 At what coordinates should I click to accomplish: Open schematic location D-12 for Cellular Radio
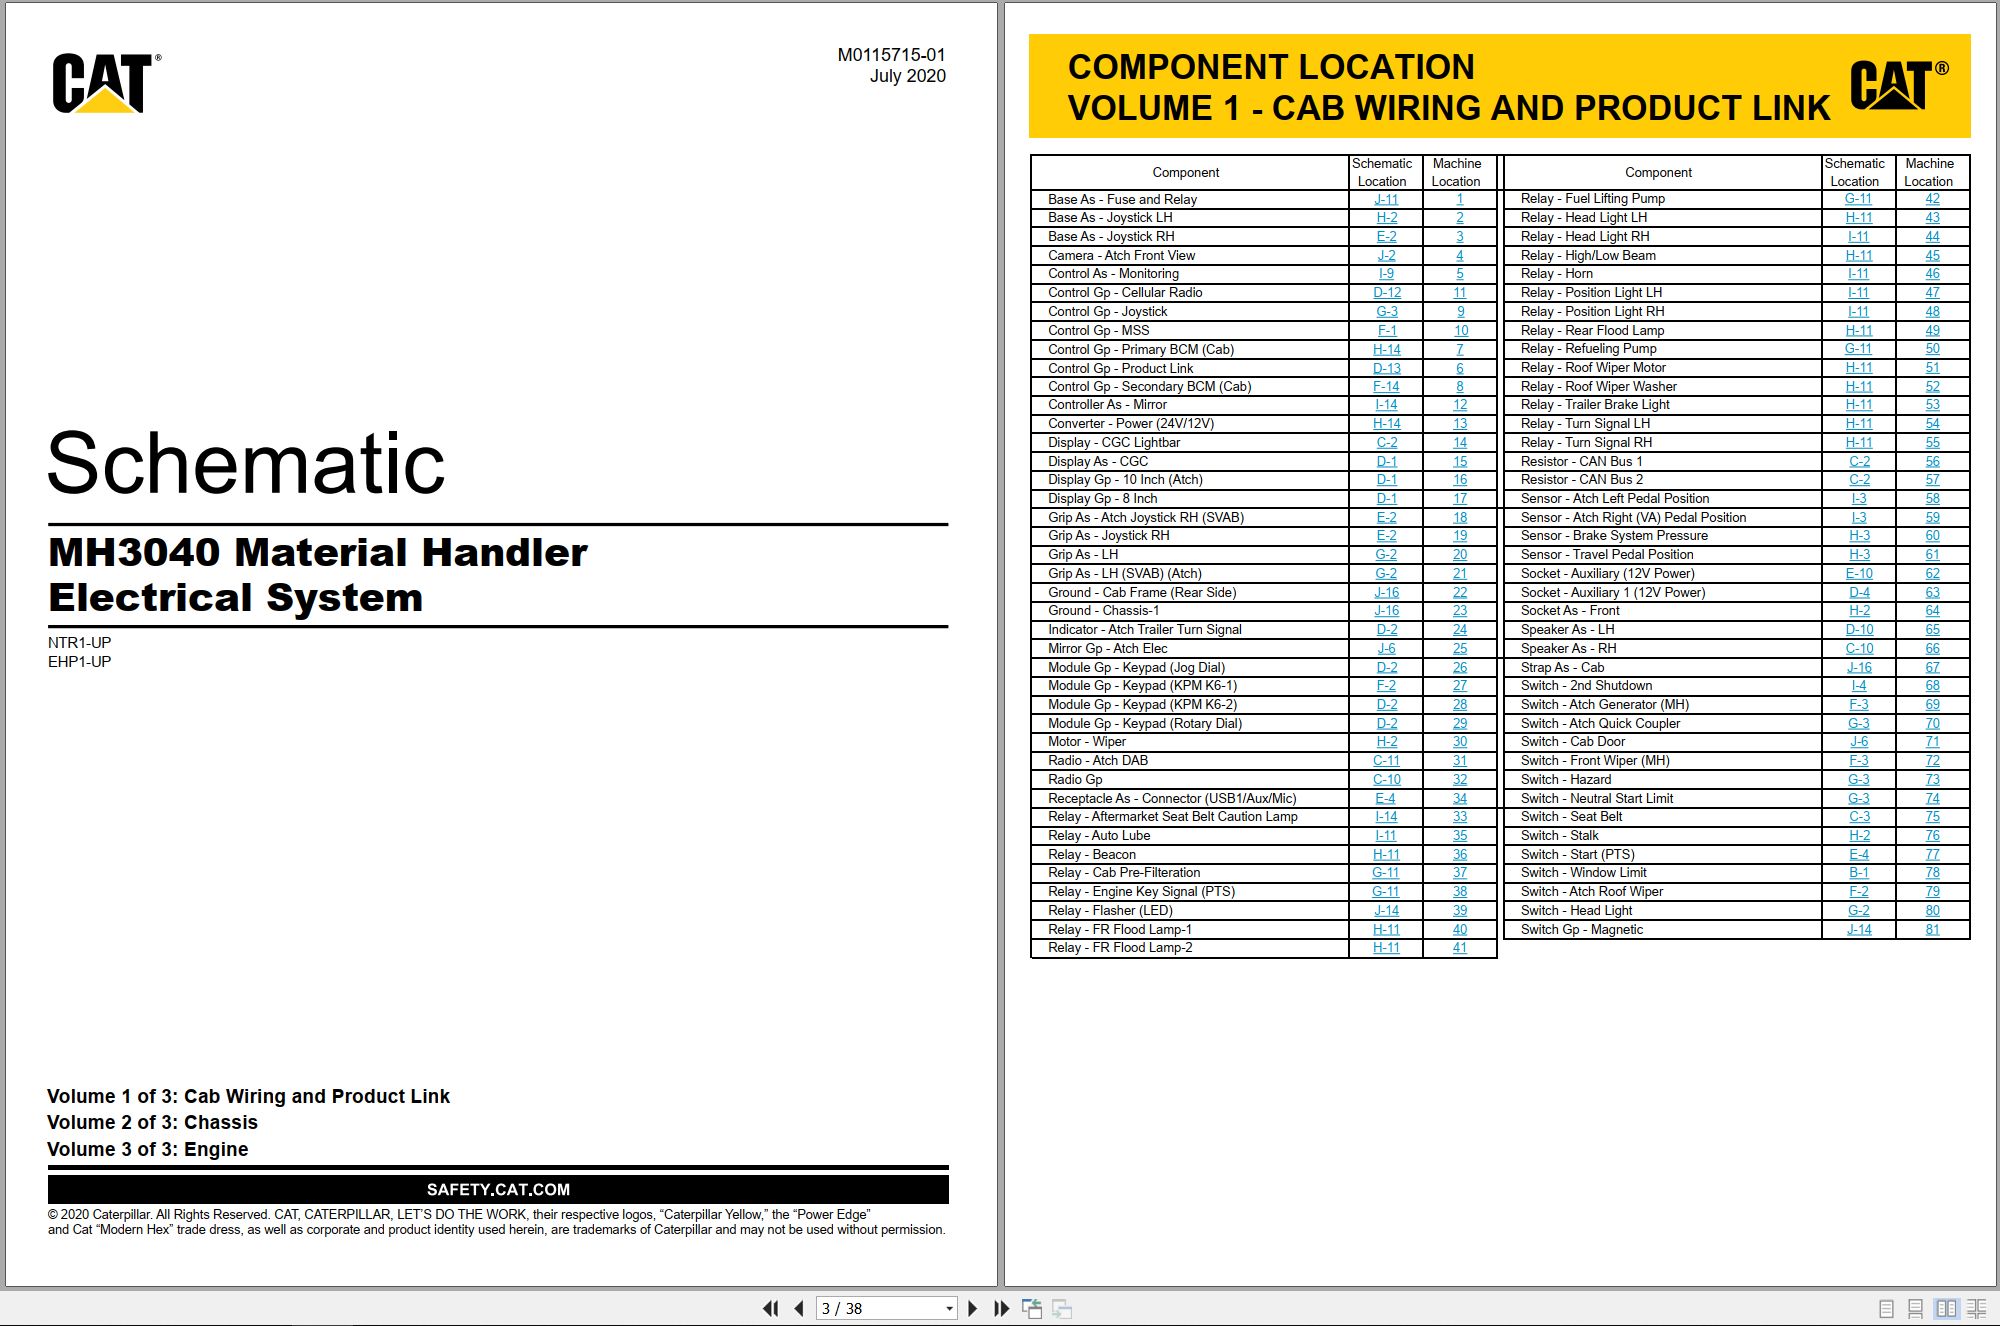pos(1386,292)
